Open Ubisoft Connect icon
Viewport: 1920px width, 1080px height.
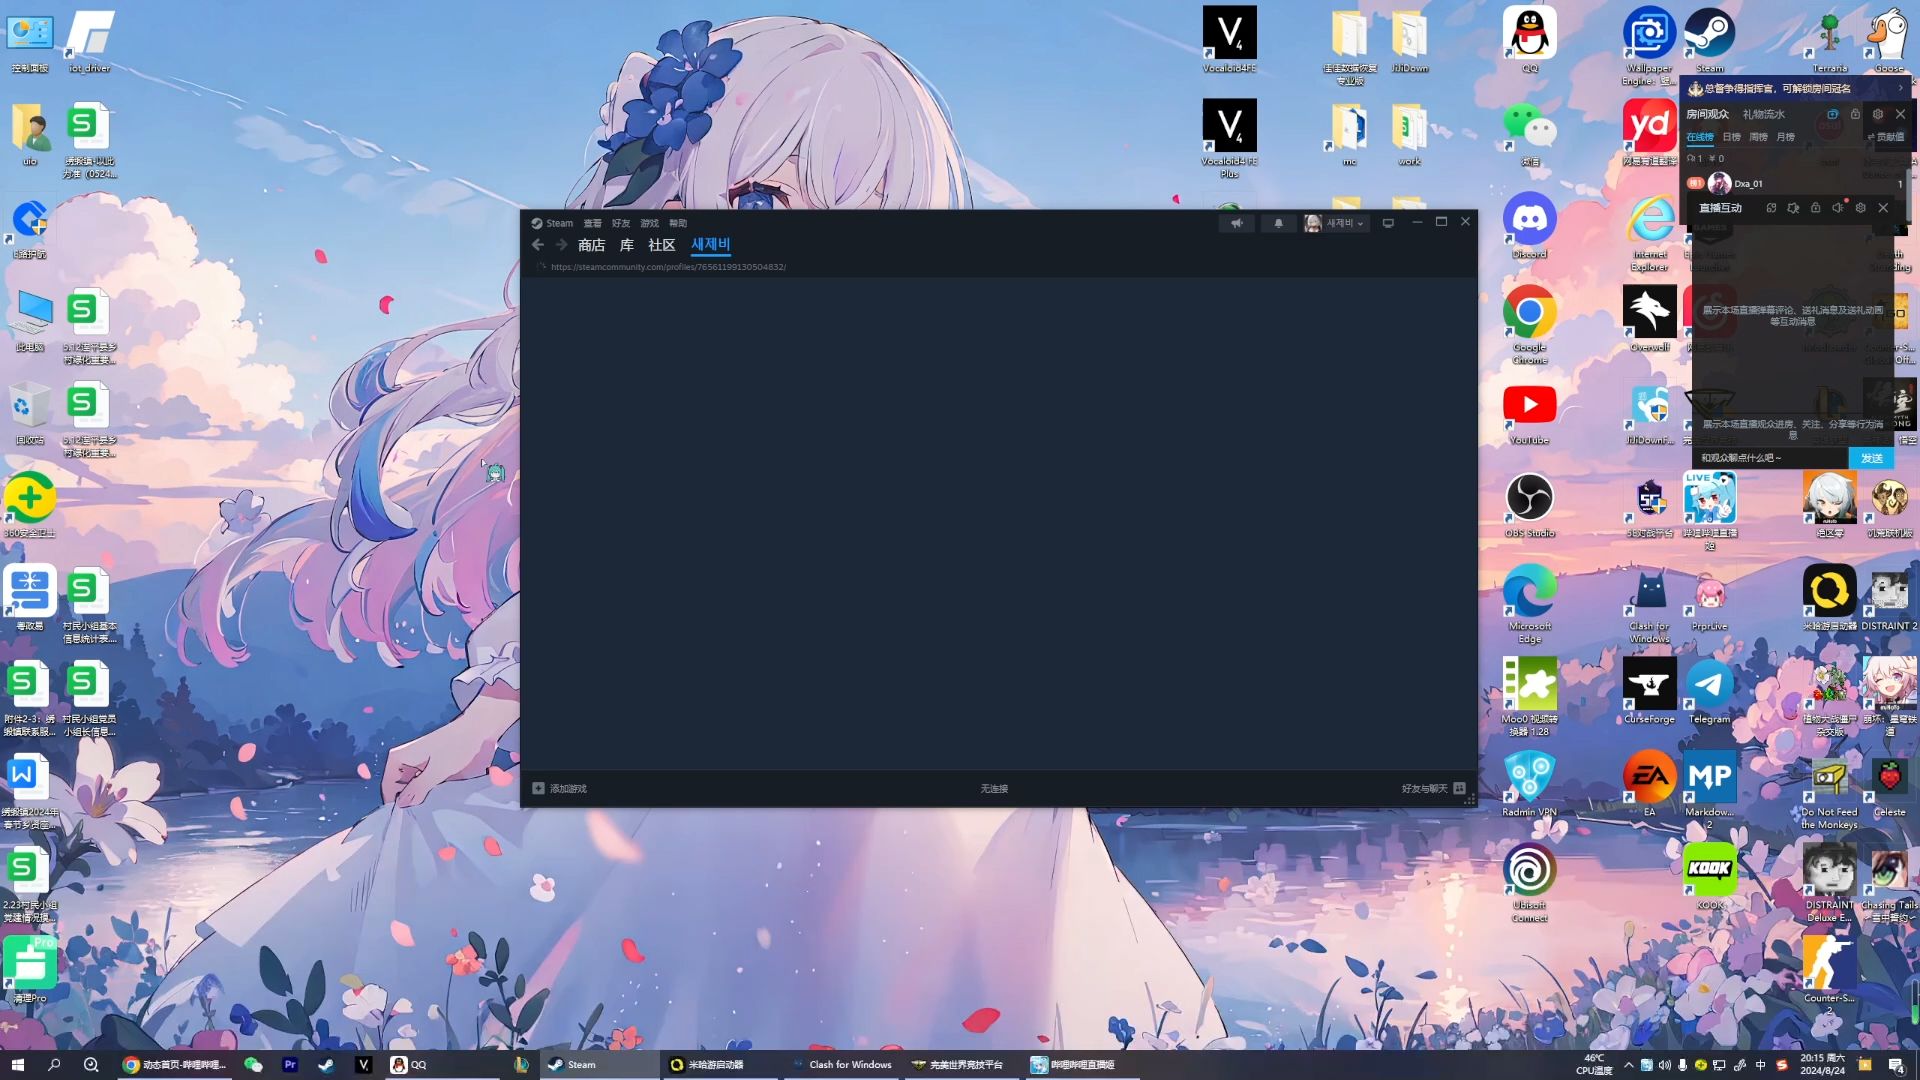[x=1528, y=872]
